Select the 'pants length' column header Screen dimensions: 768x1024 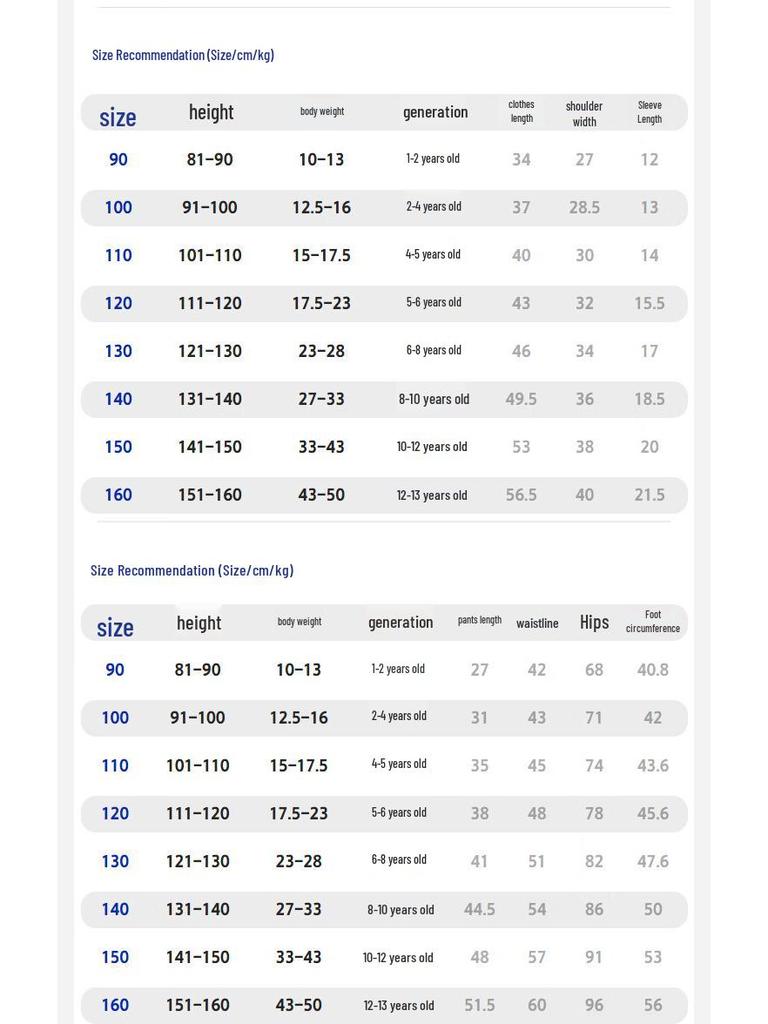pyautogui.click(x=479, y=620)
